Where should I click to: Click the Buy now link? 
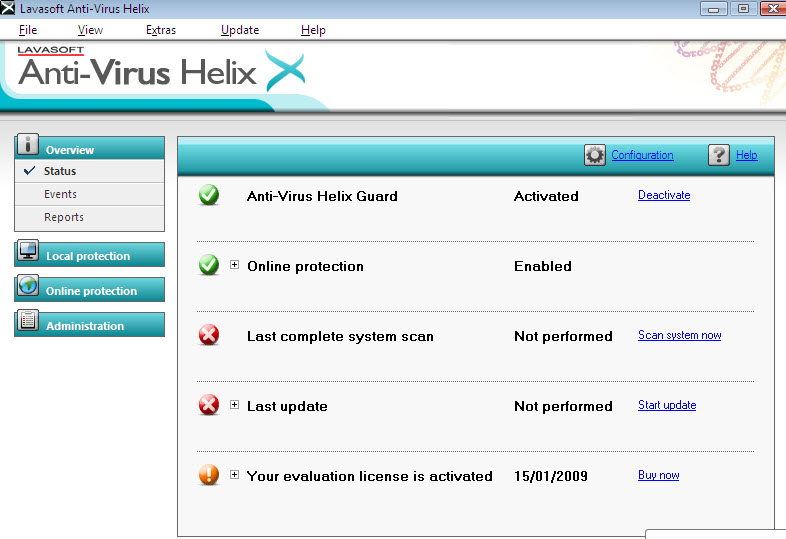658,475
